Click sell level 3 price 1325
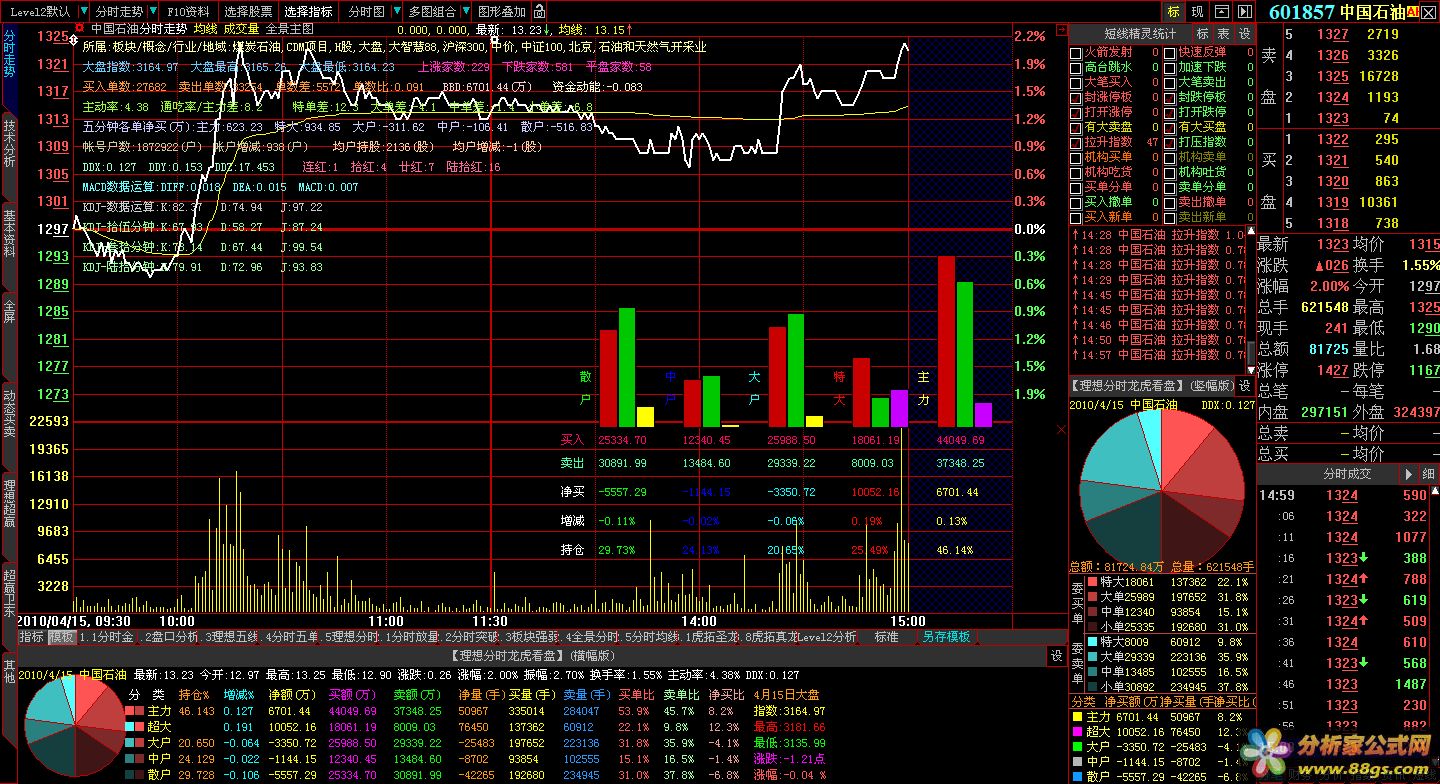This screenshot has height=784, width=1440. coord(1332,76)
